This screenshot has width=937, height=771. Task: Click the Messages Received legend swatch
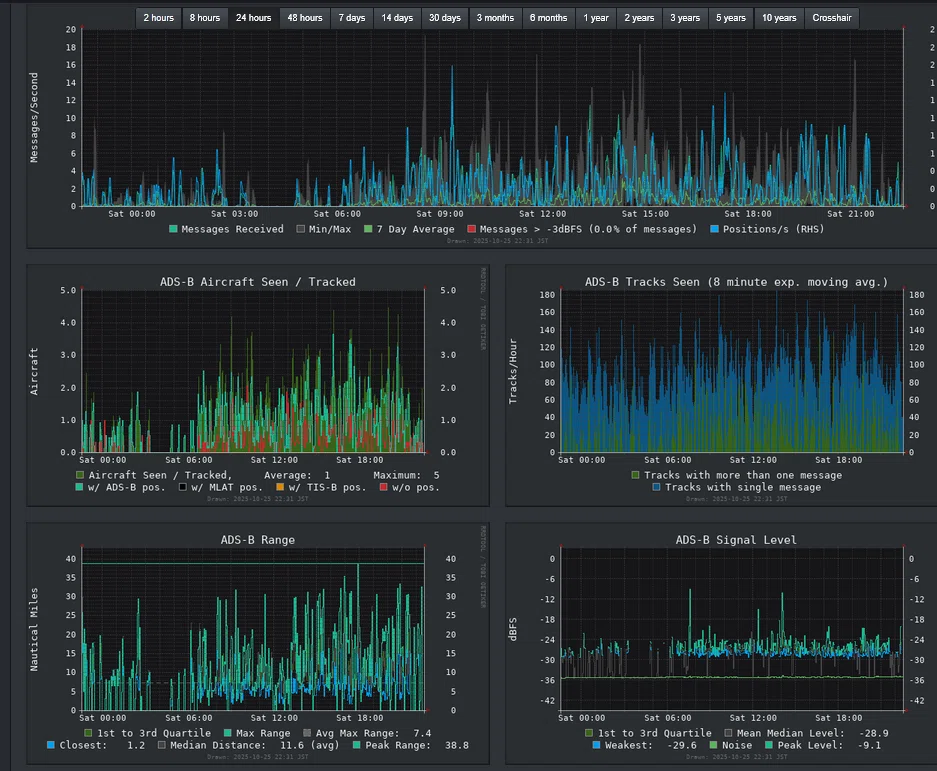173,229
